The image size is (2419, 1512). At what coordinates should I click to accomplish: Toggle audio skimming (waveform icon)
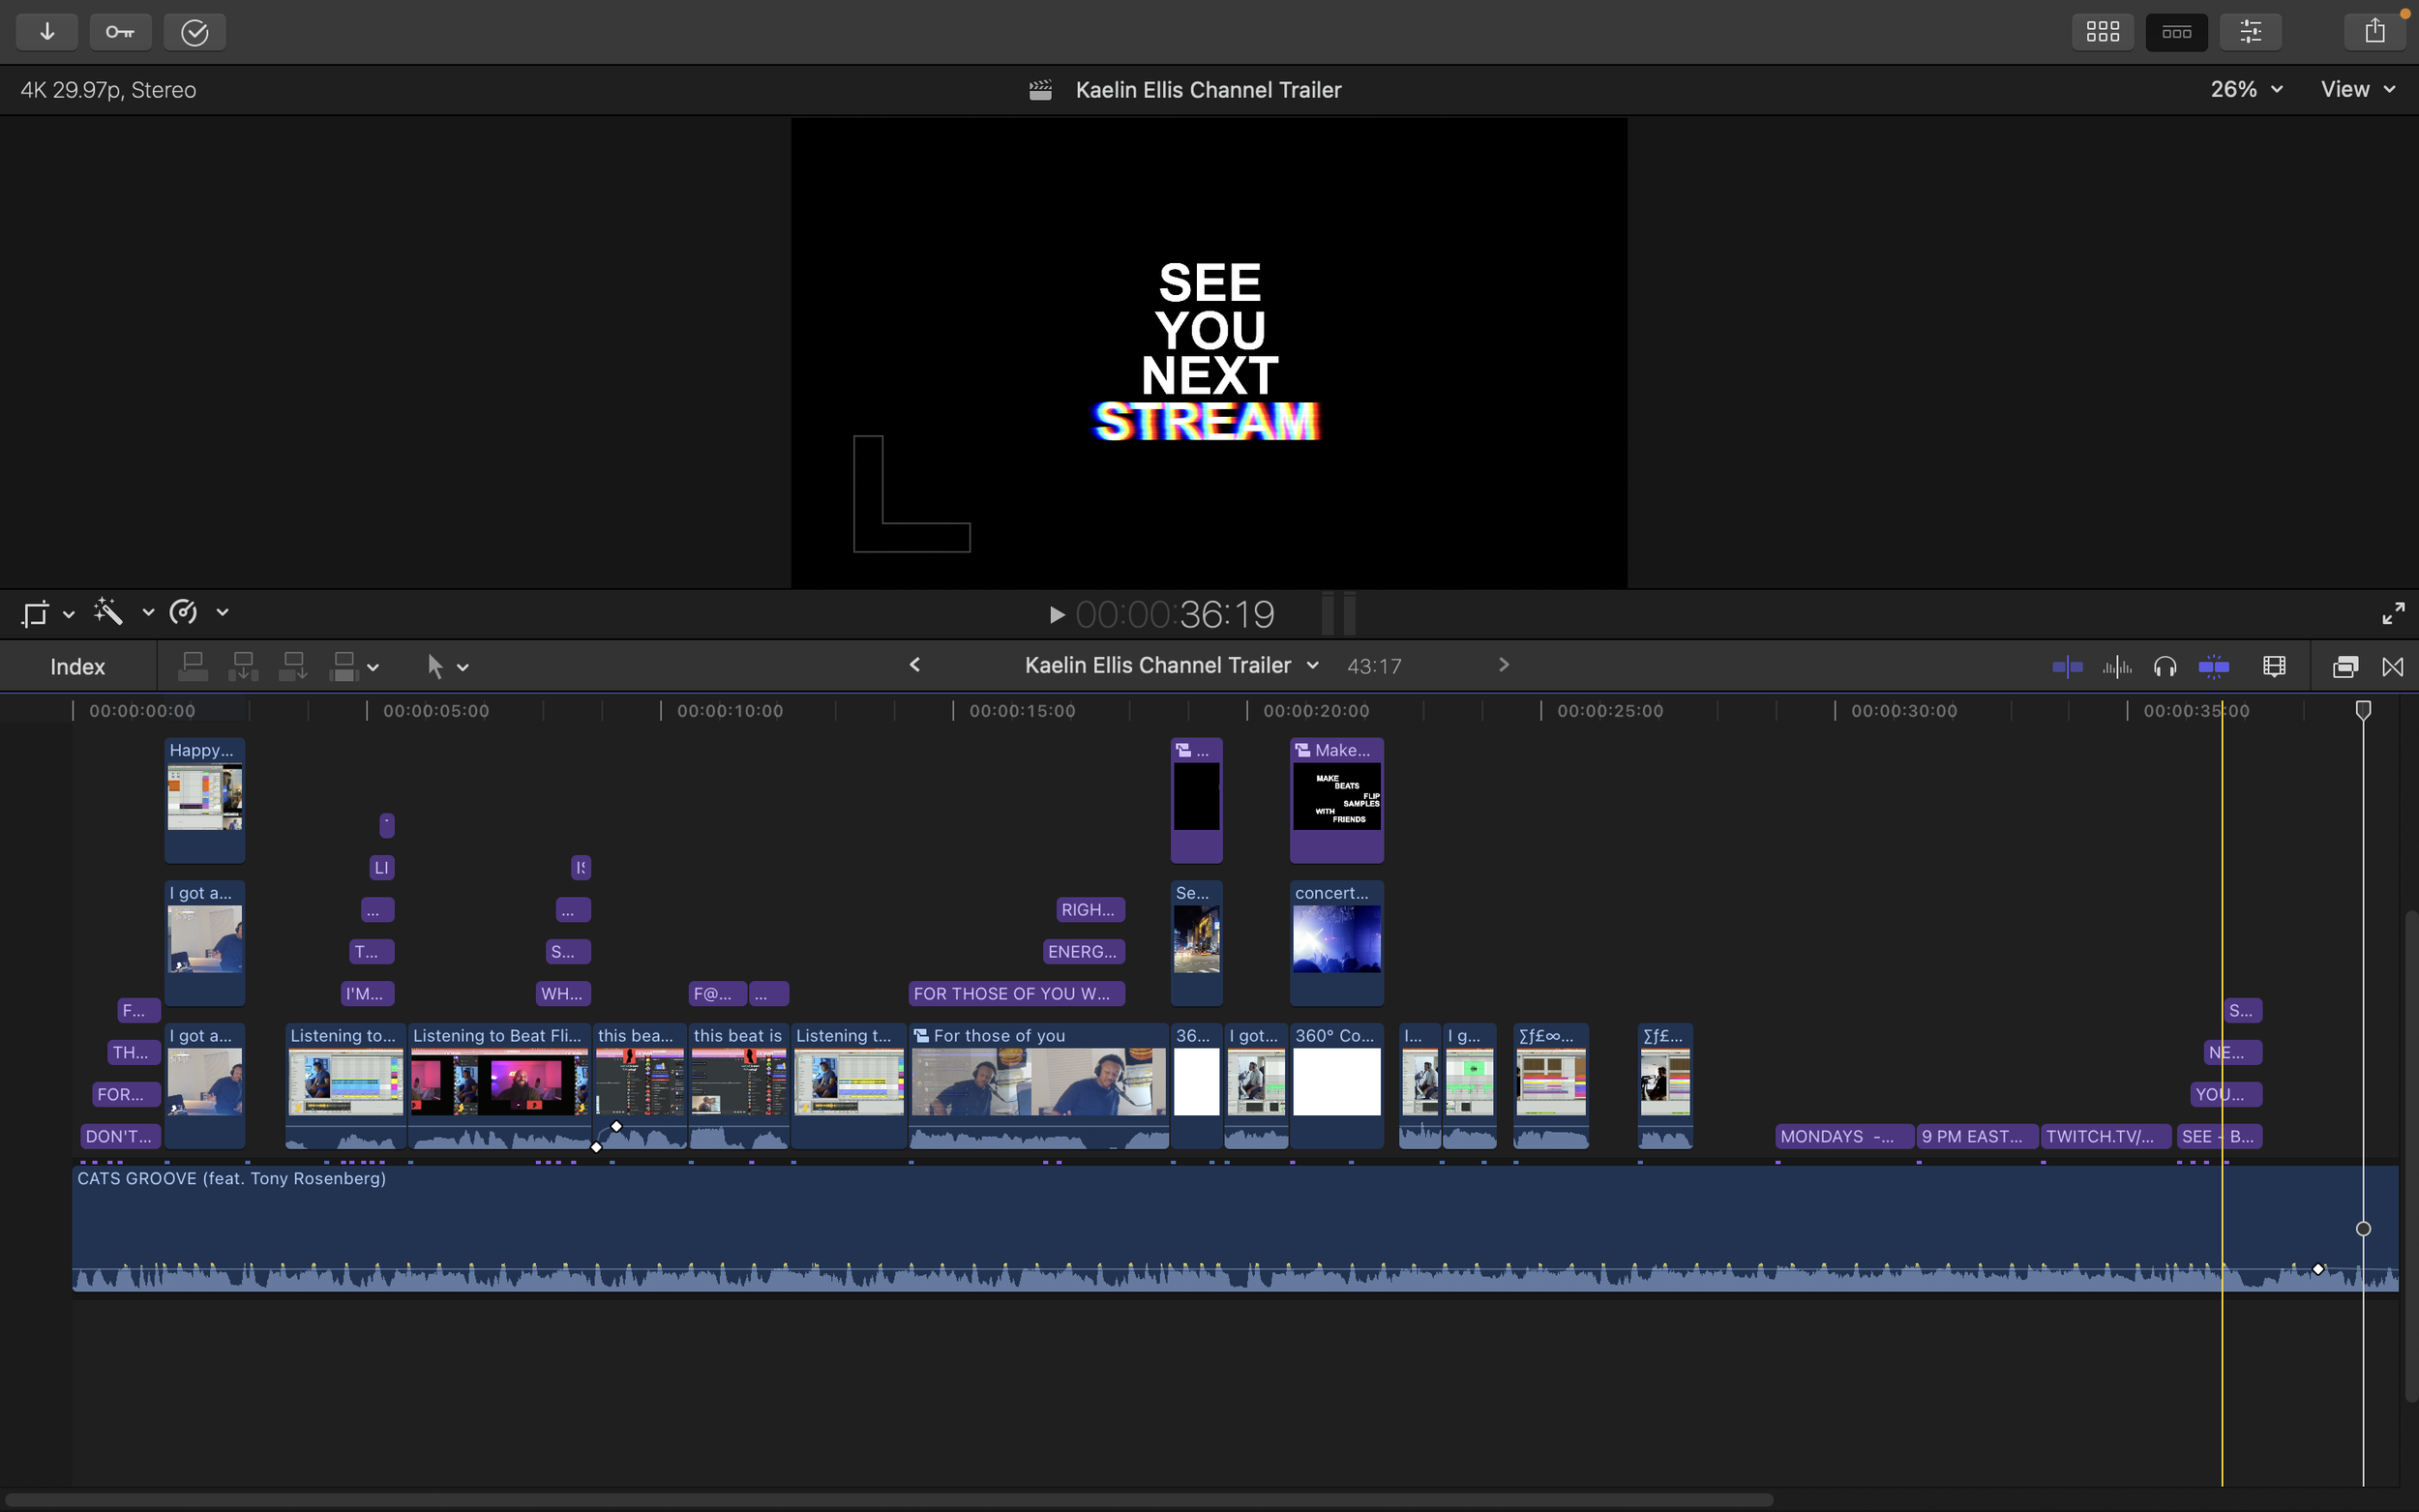[2117, 665]
